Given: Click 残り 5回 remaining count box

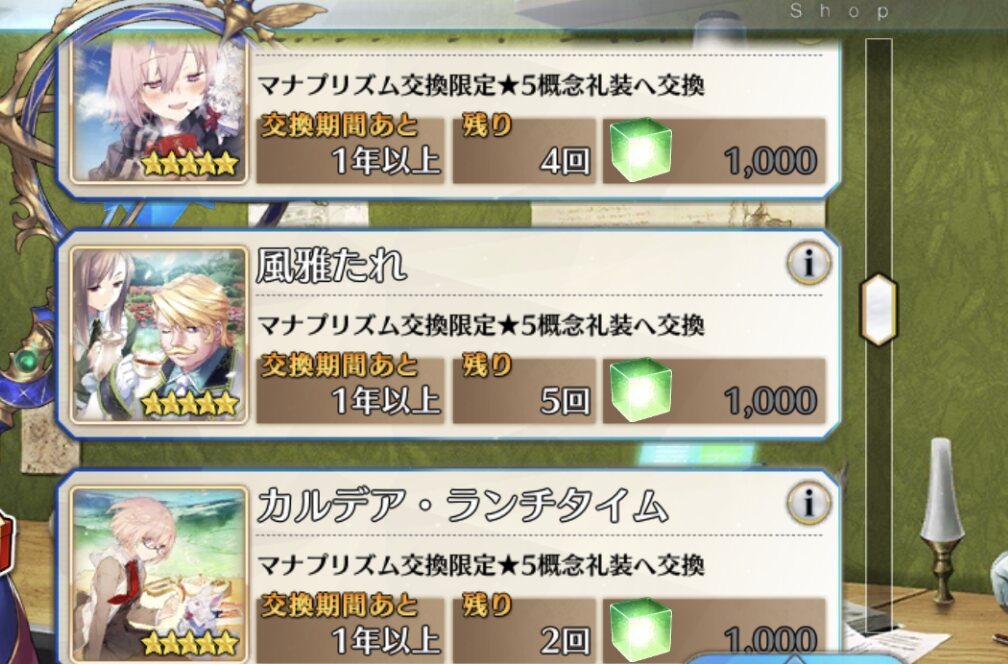Looking at the screenshot, I should [524, 390].
